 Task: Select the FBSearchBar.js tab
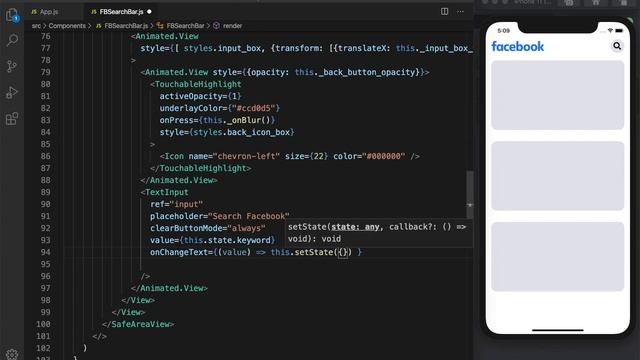[x=121, y=12]
